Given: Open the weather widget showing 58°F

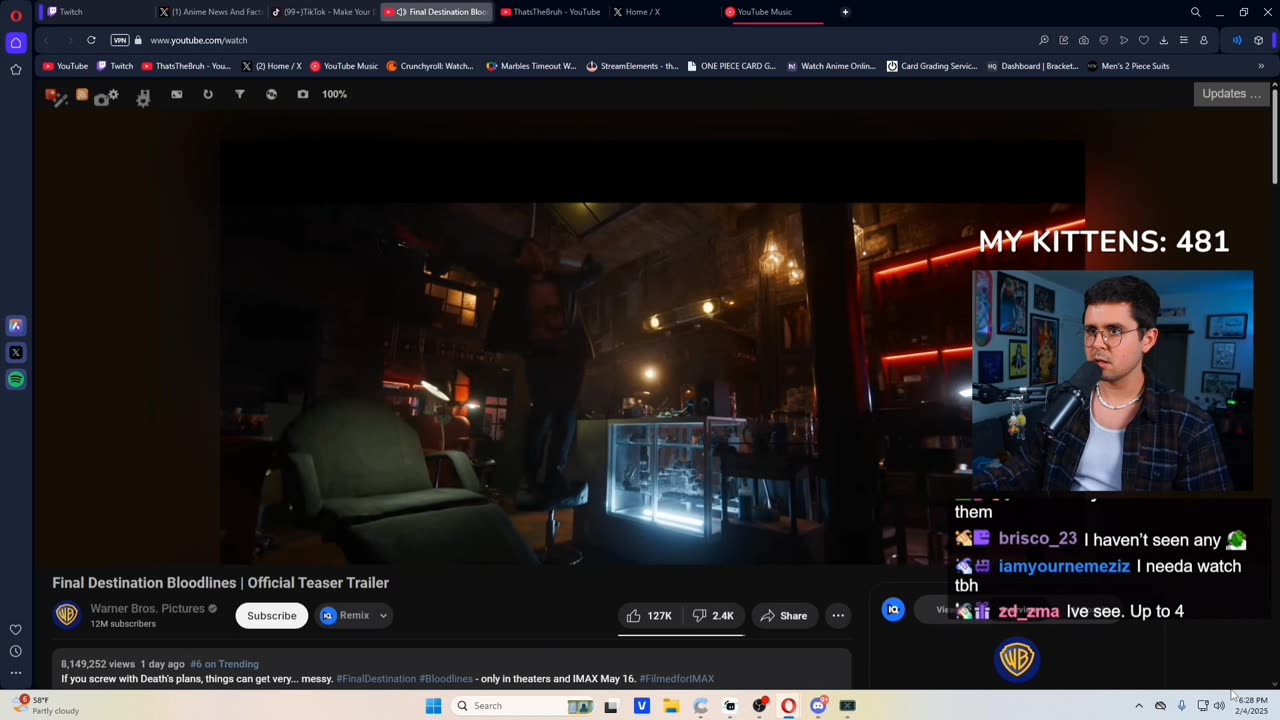Looking at the screenshot, I should tap(45, 706).
